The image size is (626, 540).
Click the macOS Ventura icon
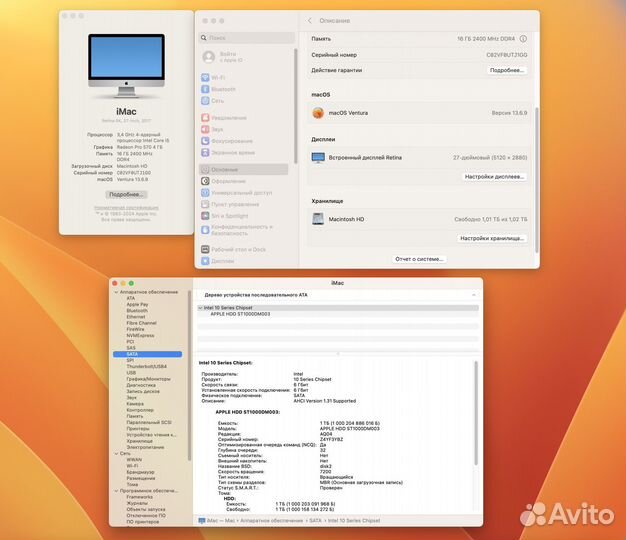tap(318, 113)
